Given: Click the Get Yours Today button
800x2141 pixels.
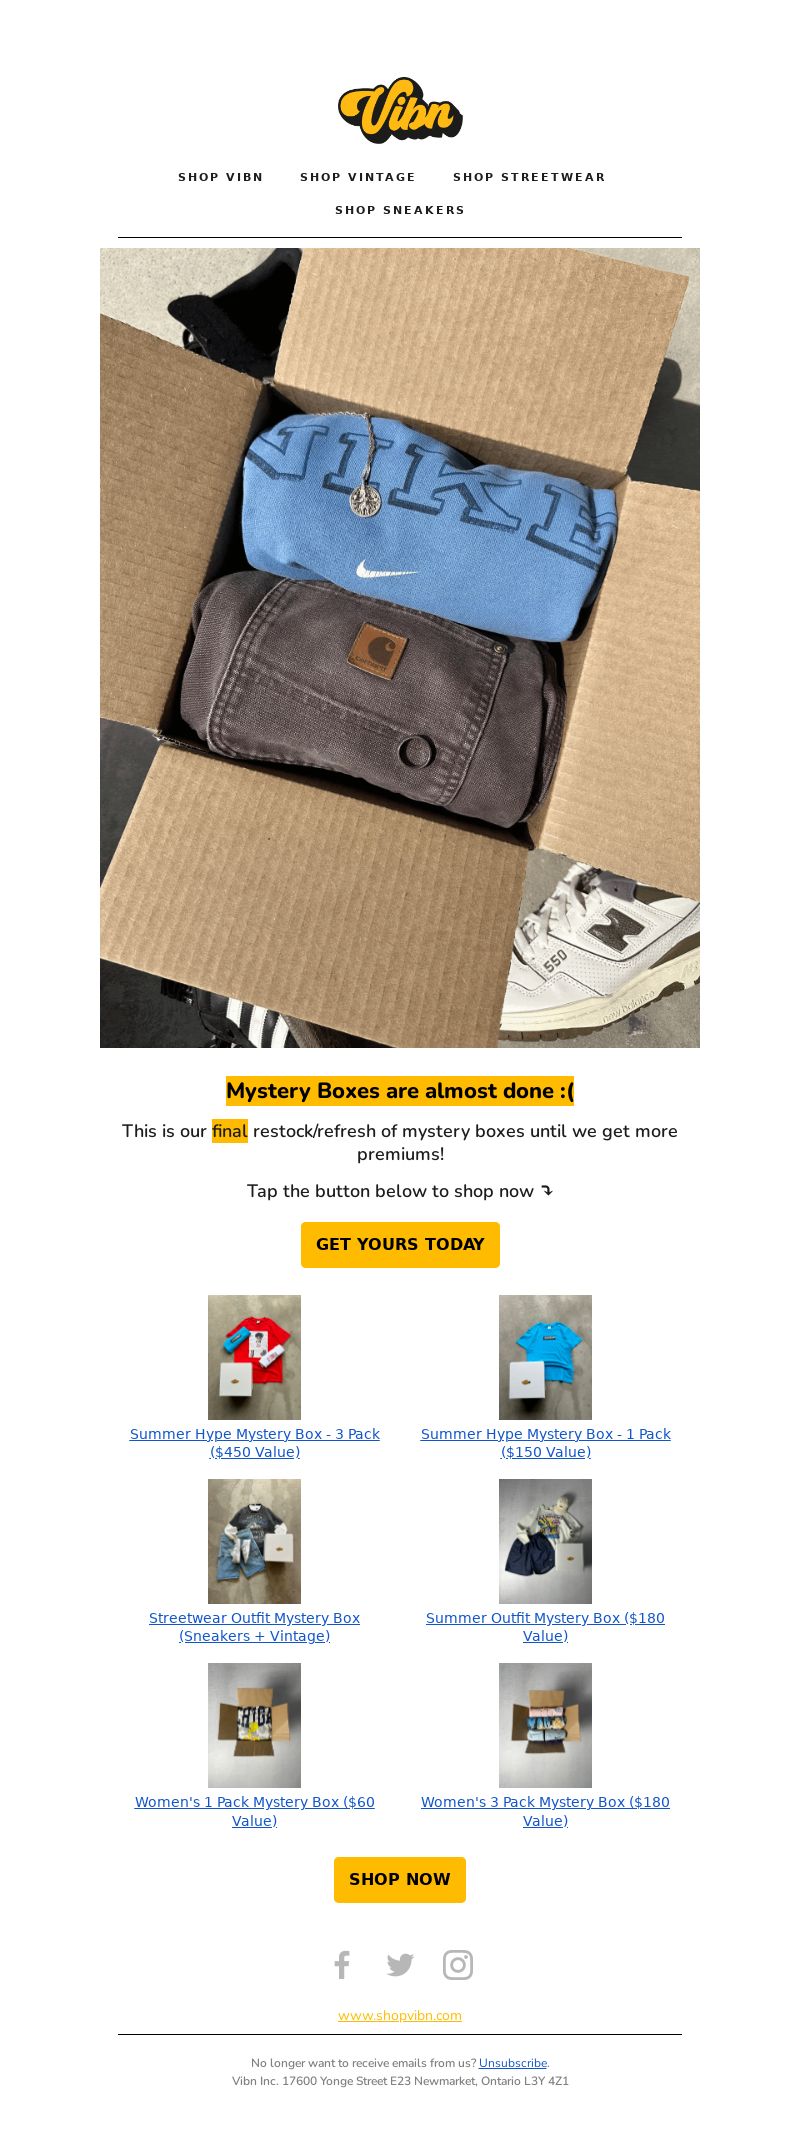Looking at the screenshot, I should [x=400, y=1245].
